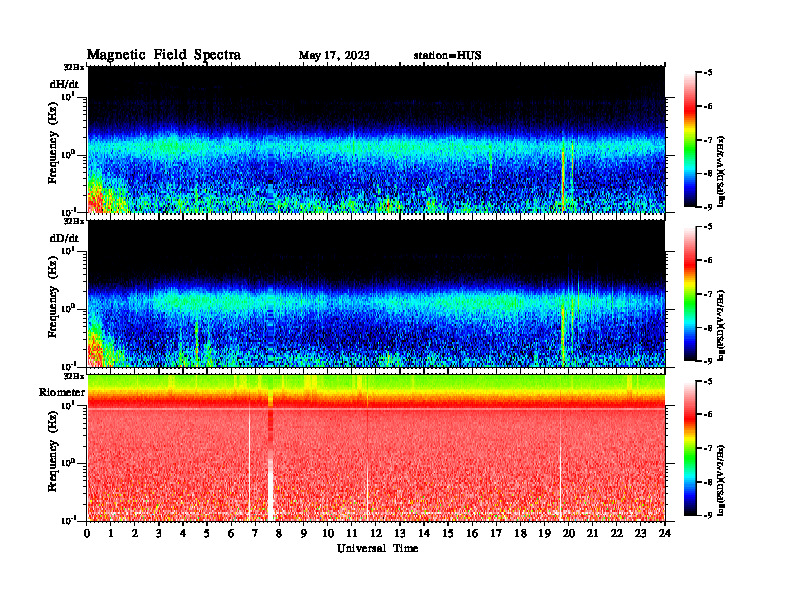This screenshot has width=792, height=612.
Task: Click the "Universal Time" axis label
Action: pyautogui.click(x=377, y=548)
